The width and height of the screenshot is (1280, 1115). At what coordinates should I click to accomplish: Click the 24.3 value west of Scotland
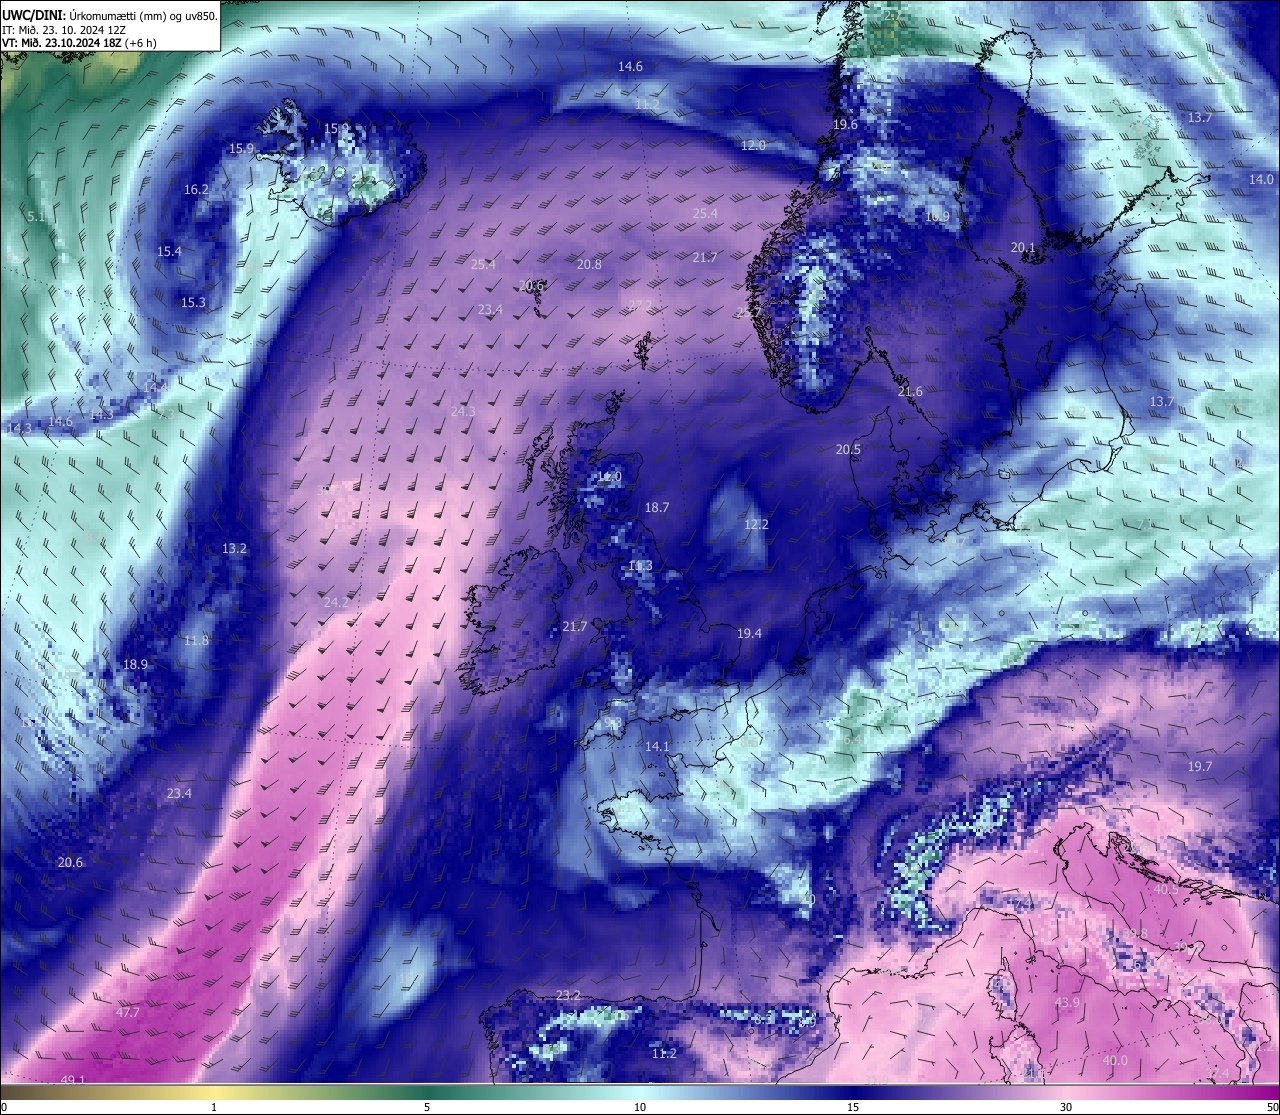point(463,411)
